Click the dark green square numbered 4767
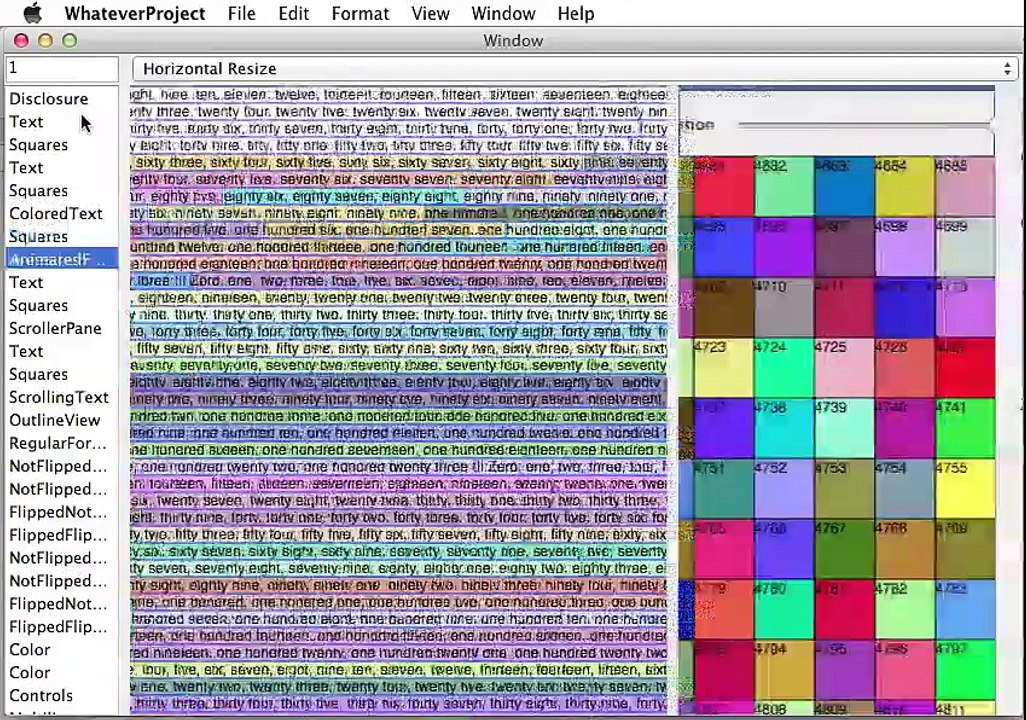 [844, 550]
